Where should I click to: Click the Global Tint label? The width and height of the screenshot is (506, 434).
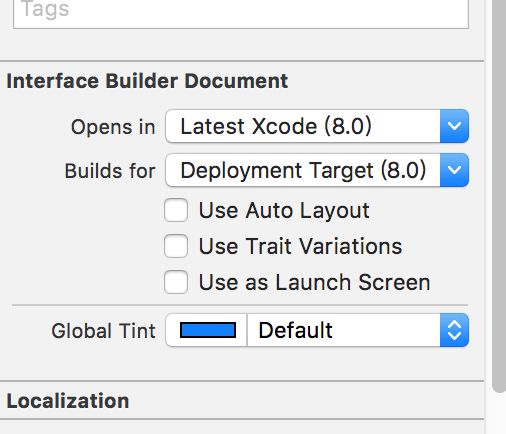tap(103, 331)
